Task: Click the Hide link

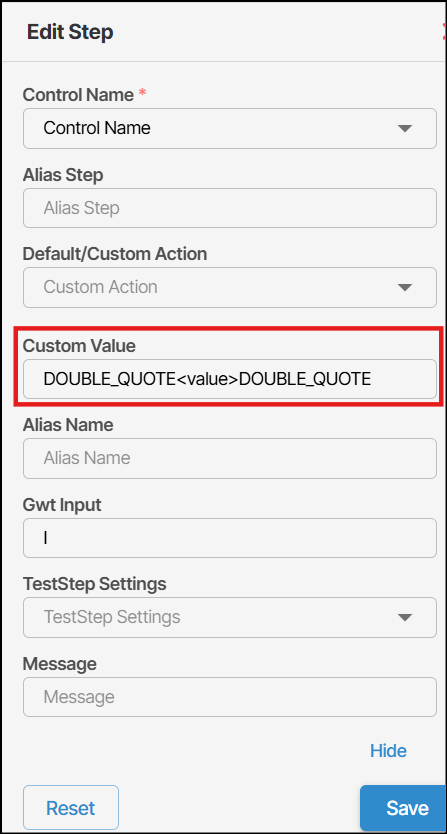Action: click(x=388, y=750)
